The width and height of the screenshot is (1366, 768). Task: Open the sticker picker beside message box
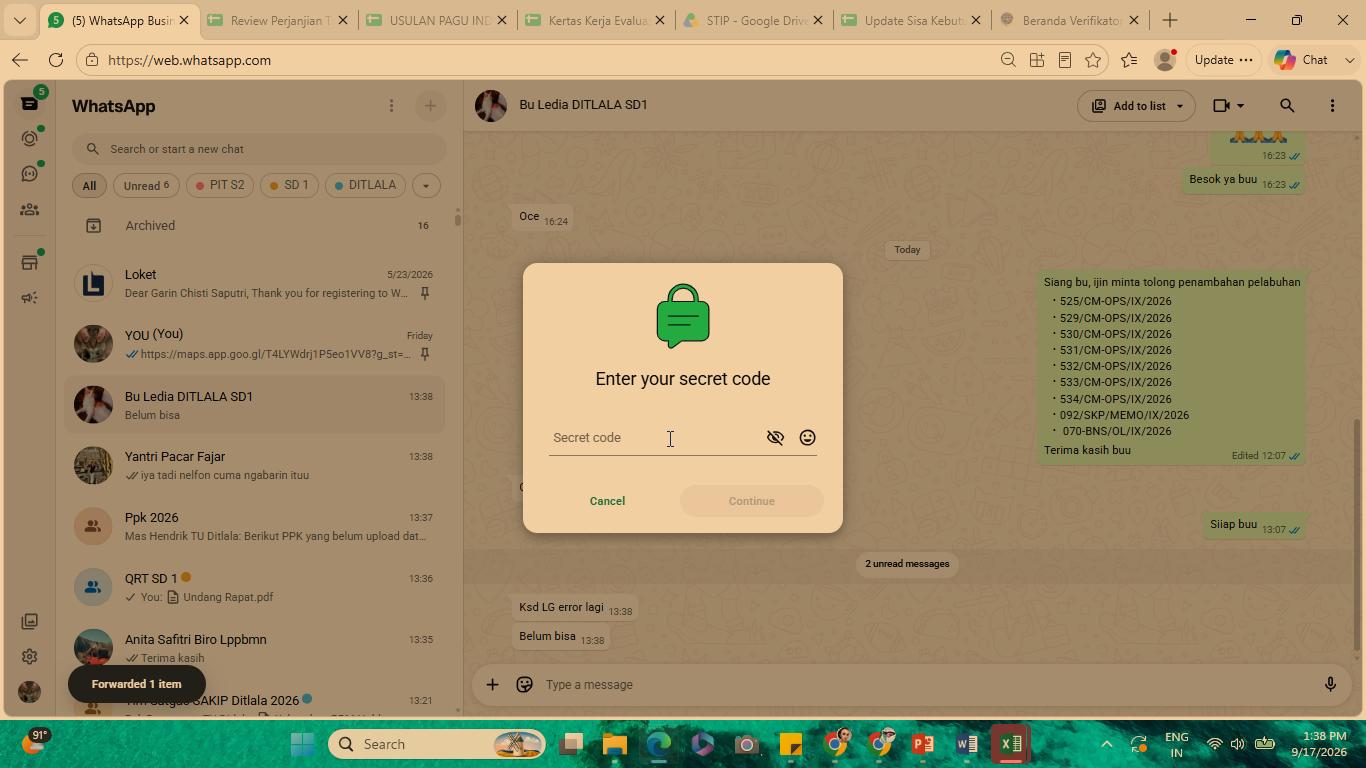point(524,685)
